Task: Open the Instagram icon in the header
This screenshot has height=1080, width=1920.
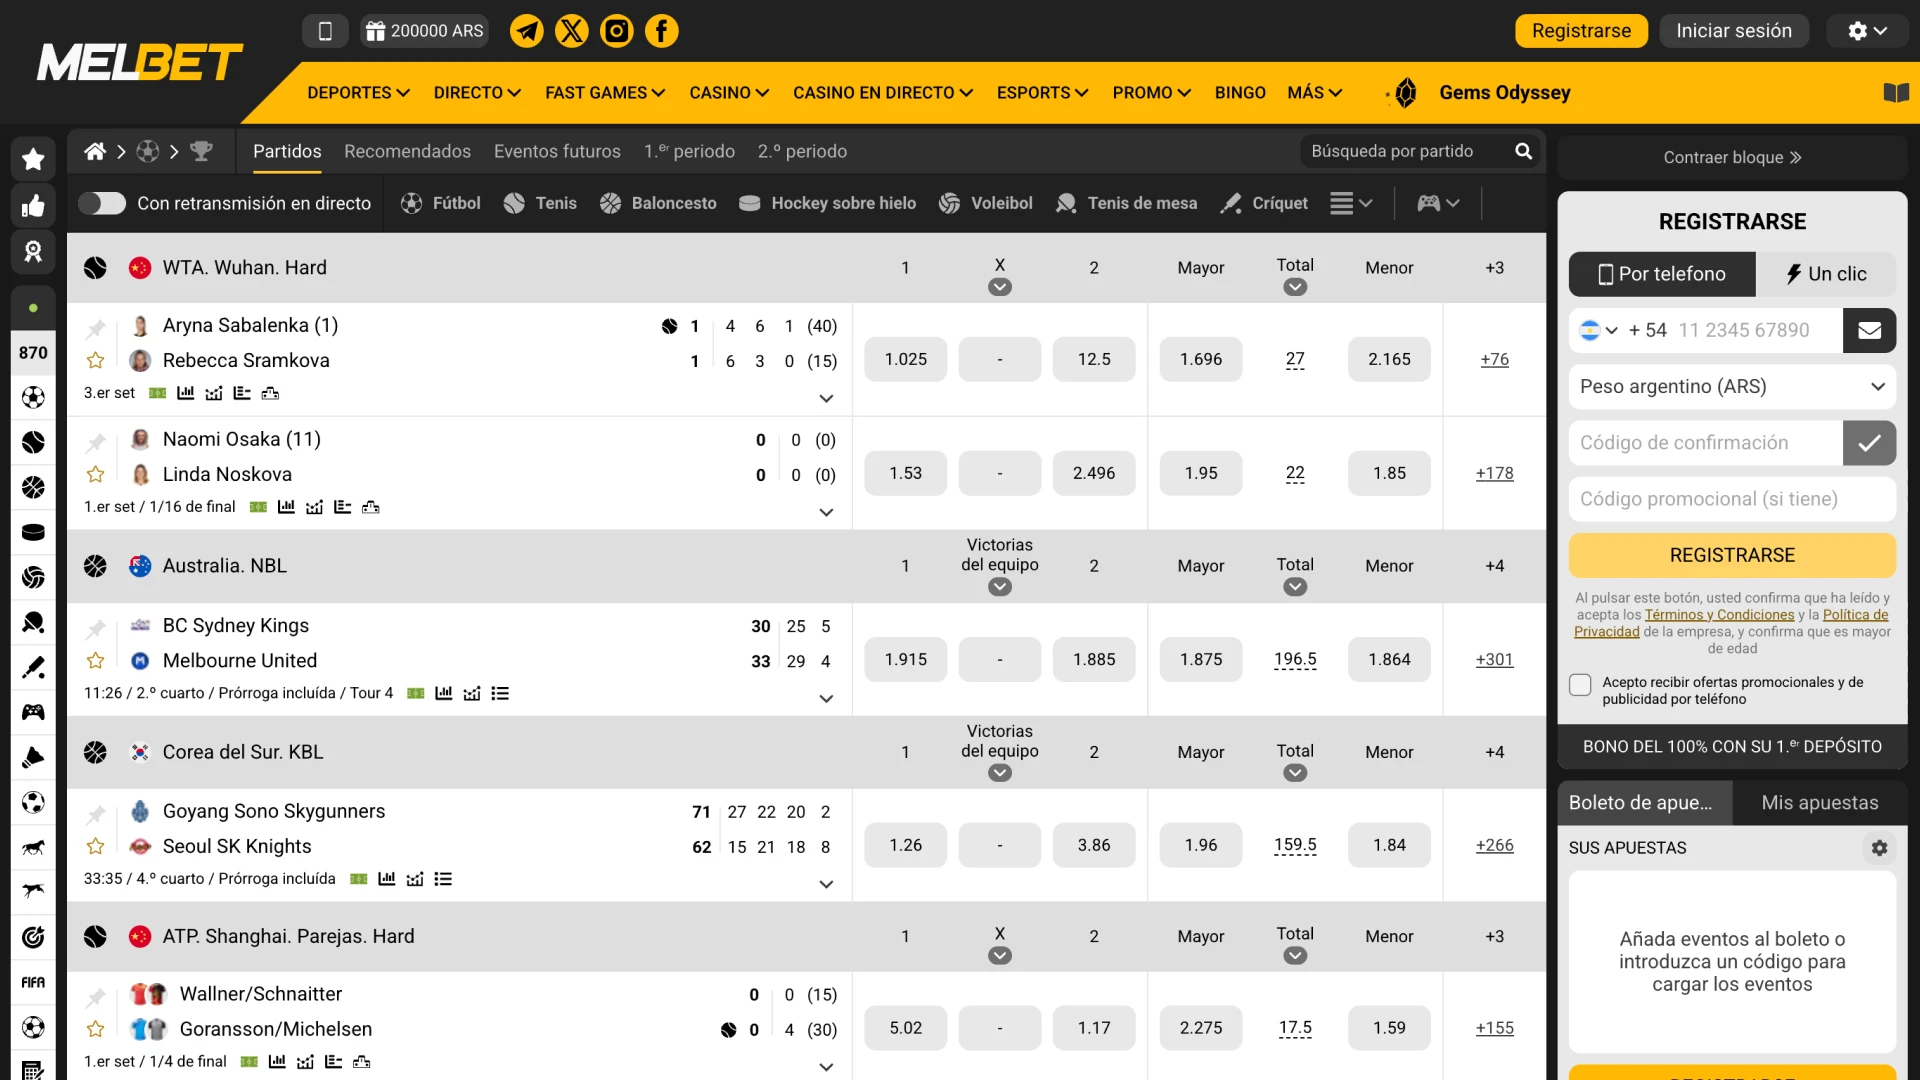Action: pos(616,31)
